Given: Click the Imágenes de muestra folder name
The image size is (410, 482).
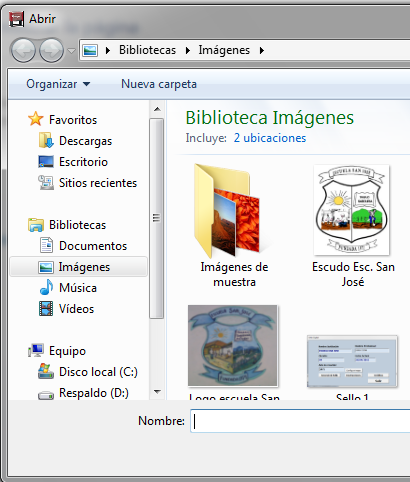Looking at the screenshot, I should [x=234, y=275].
